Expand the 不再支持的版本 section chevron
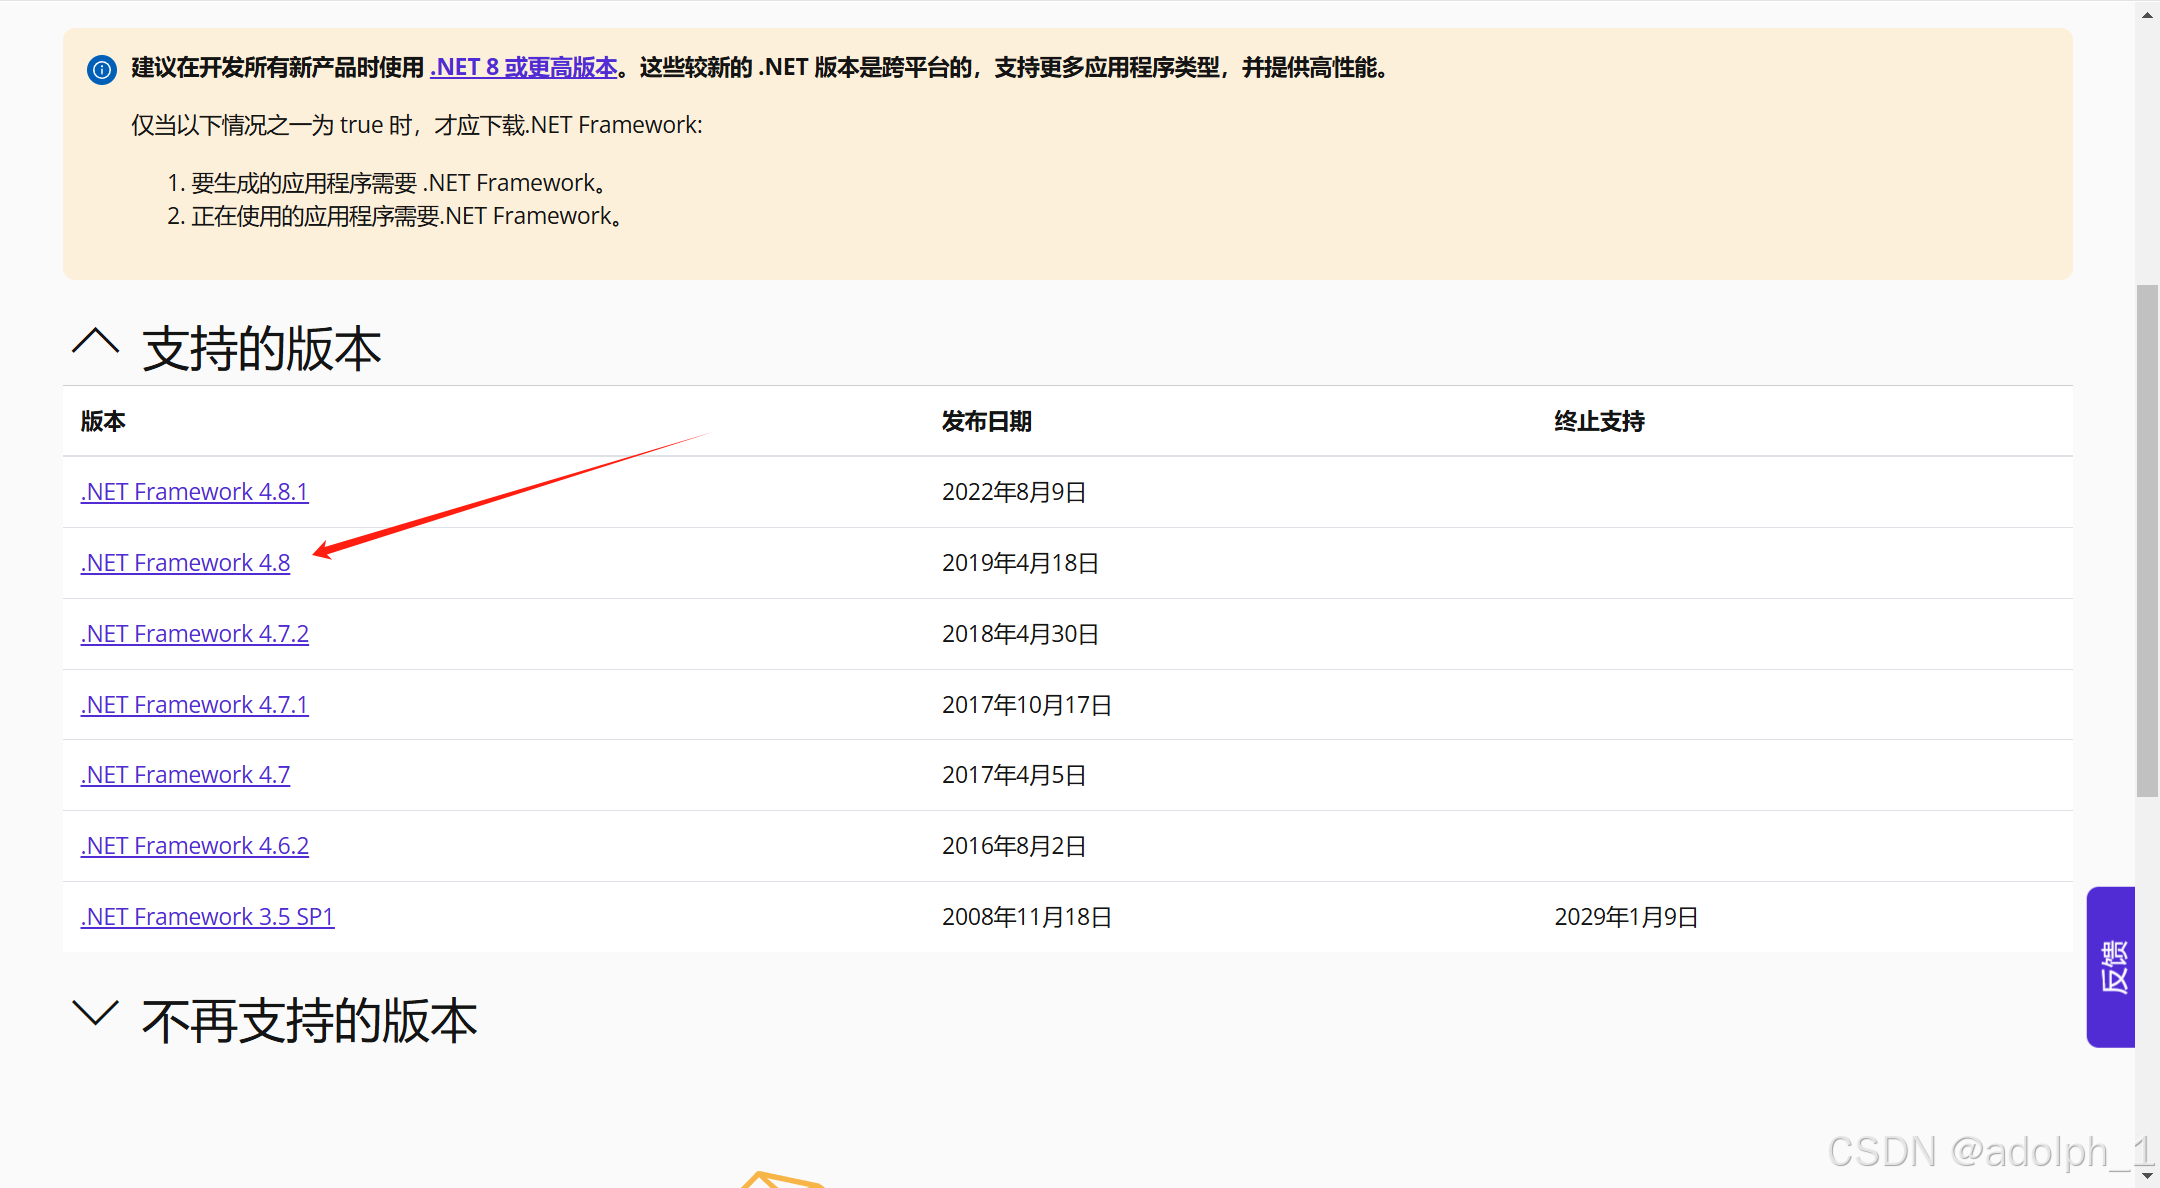The width and height of the screenshot is (2160, 1188). coord(96,1014)
